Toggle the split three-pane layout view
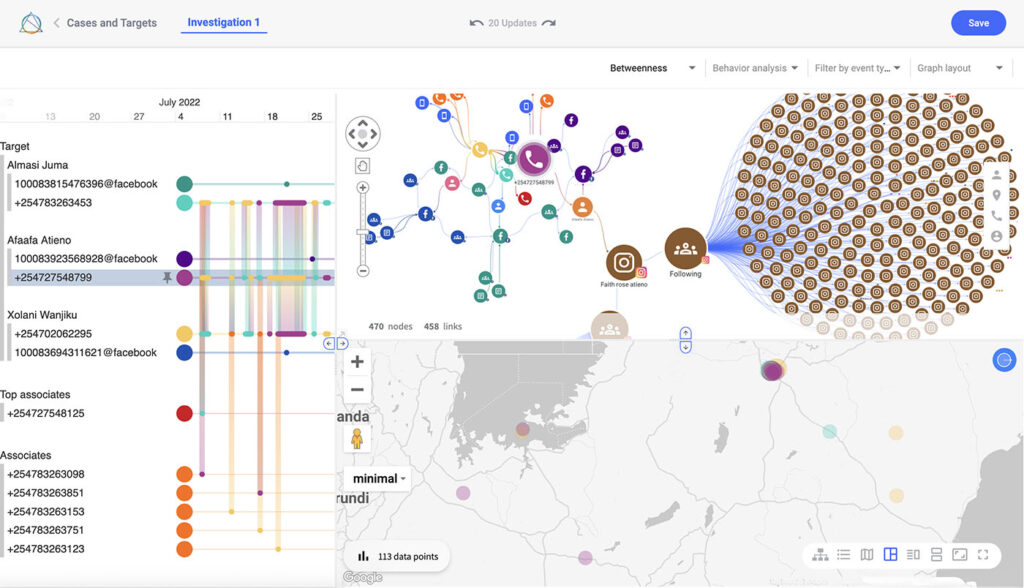1024x588 pixels. pyautogui.click(x=890, y=554)
